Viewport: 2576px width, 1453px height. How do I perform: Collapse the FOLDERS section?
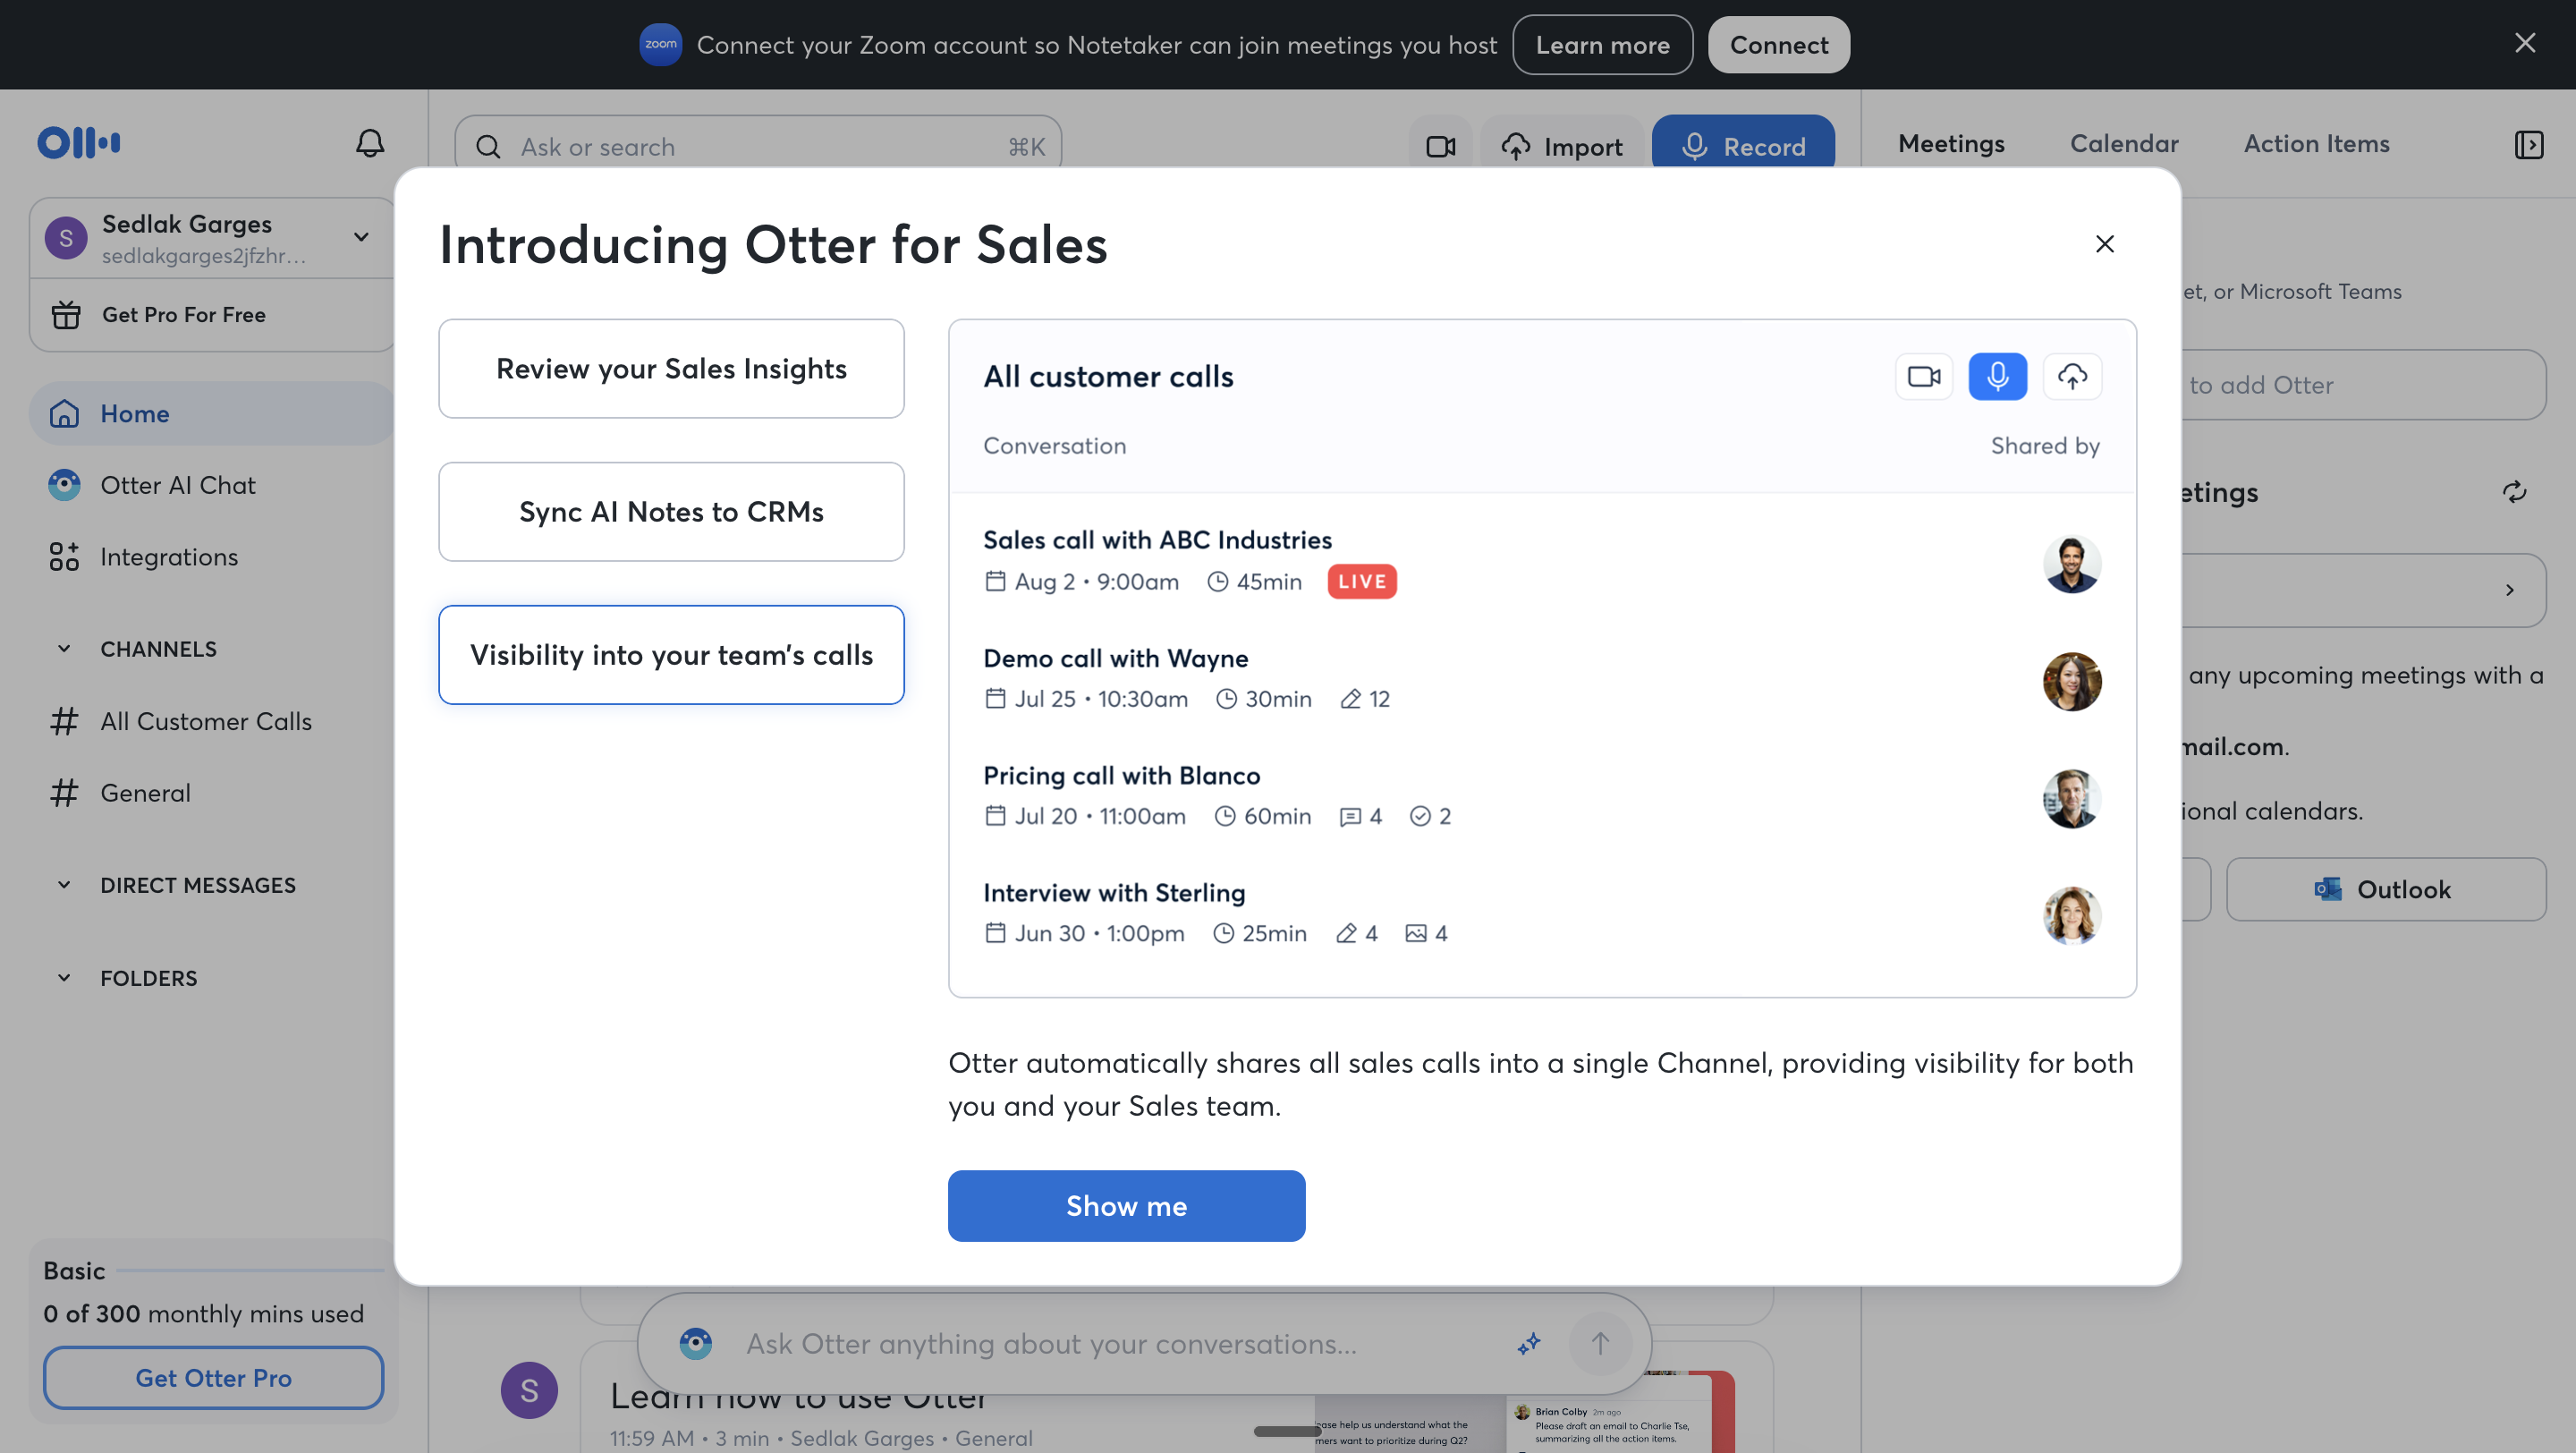[x=64, y=978]
